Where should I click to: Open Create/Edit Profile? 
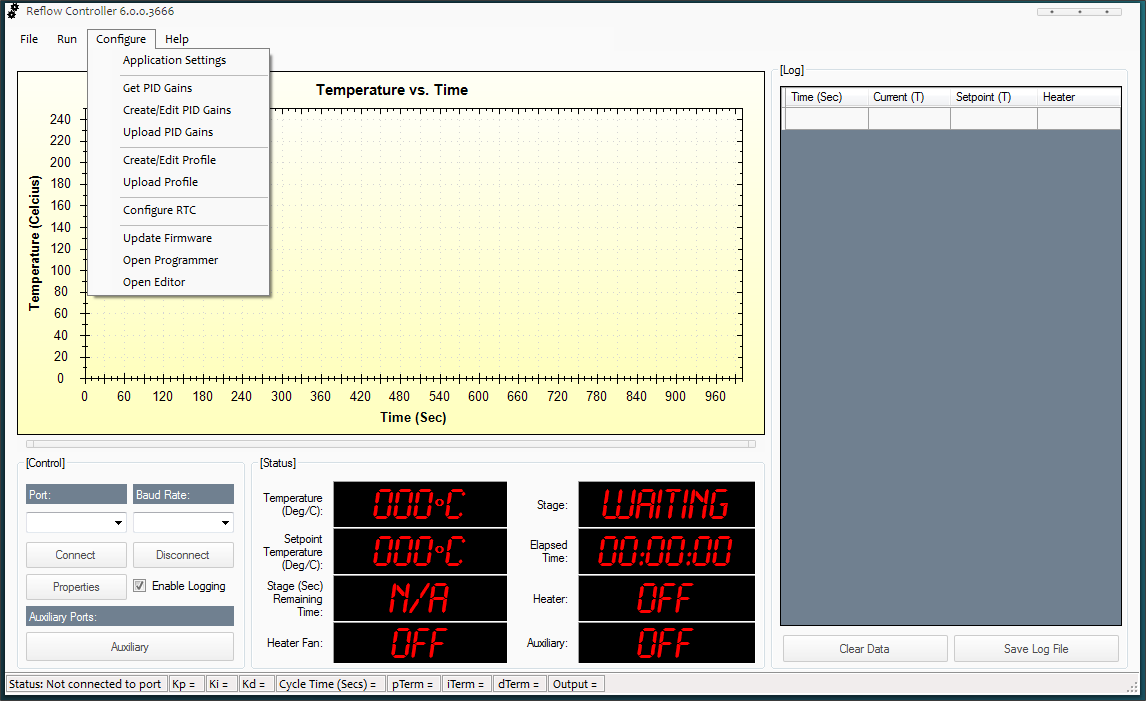click(169, 160)
